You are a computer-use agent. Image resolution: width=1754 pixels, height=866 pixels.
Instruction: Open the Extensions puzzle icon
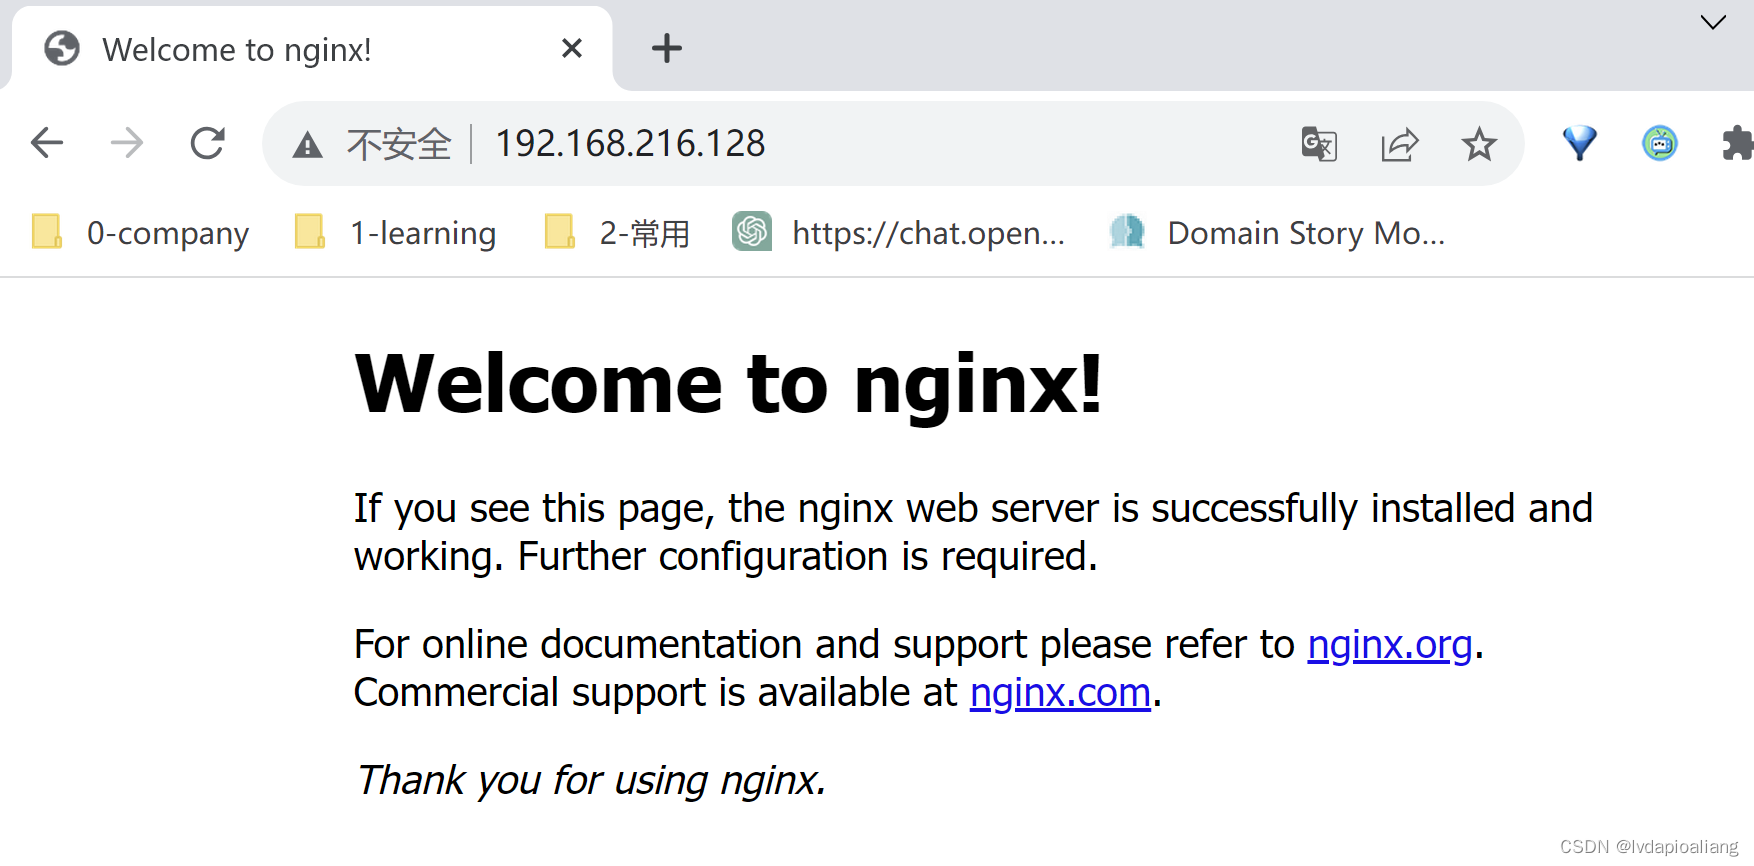pos(1738,143)
